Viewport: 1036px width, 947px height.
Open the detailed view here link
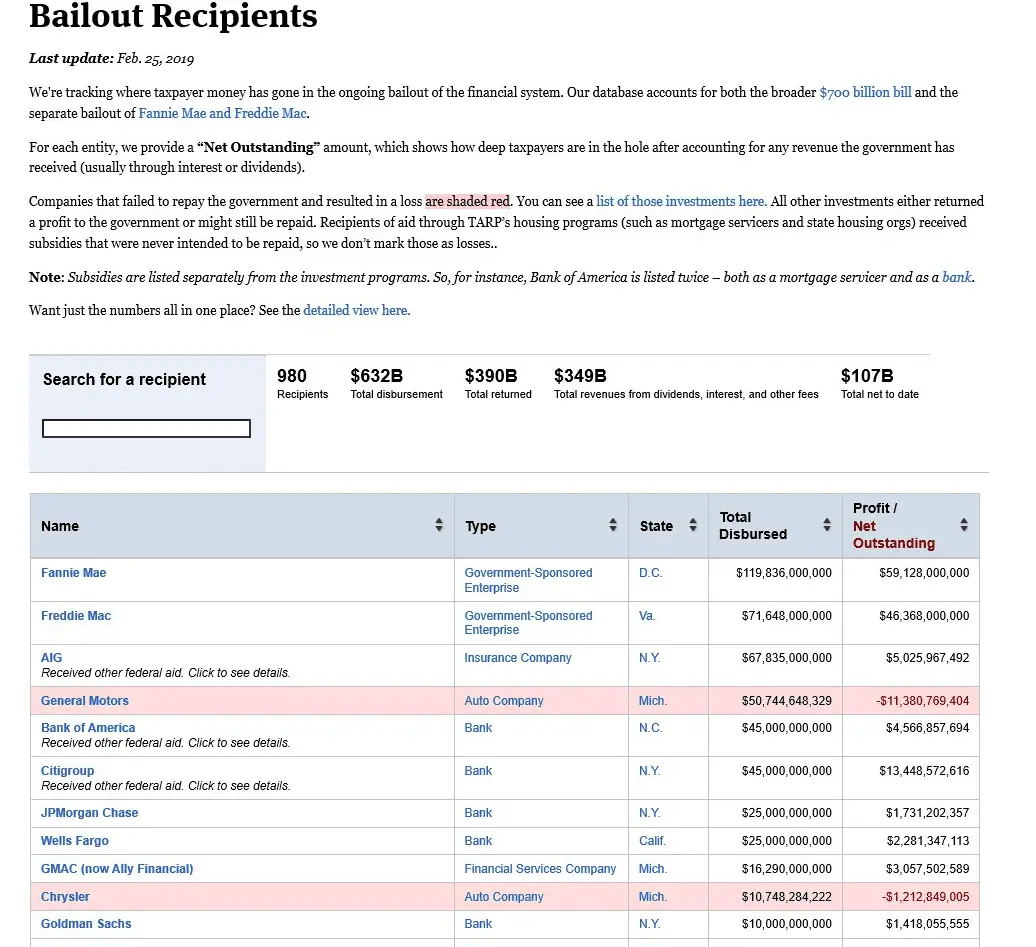[x=356, y=311]
